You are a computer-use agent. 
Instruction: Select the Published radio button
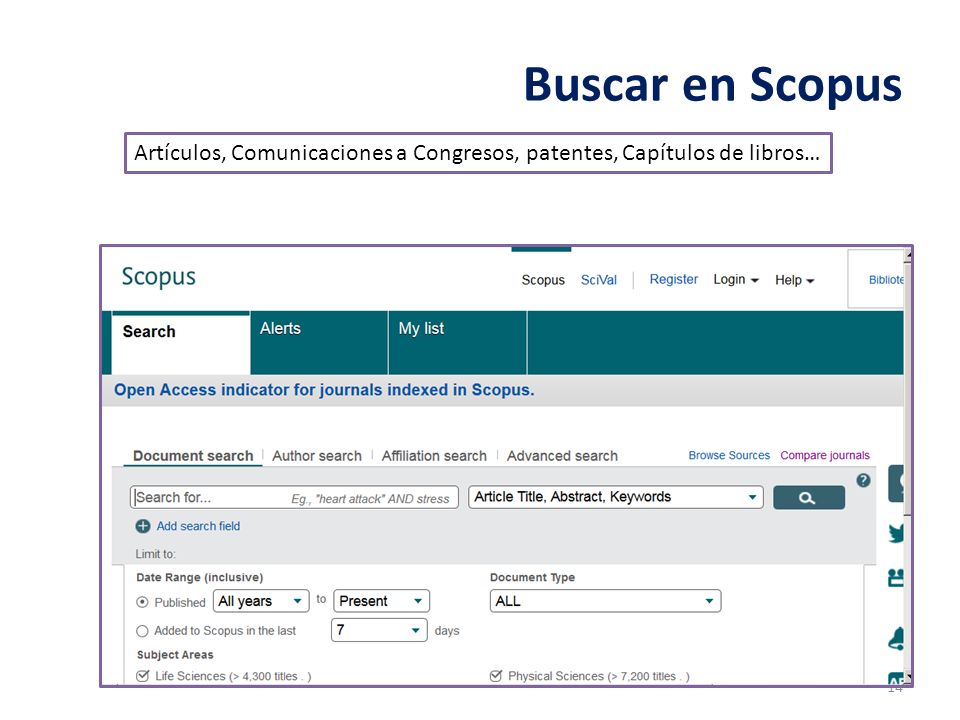click(142, 602)
